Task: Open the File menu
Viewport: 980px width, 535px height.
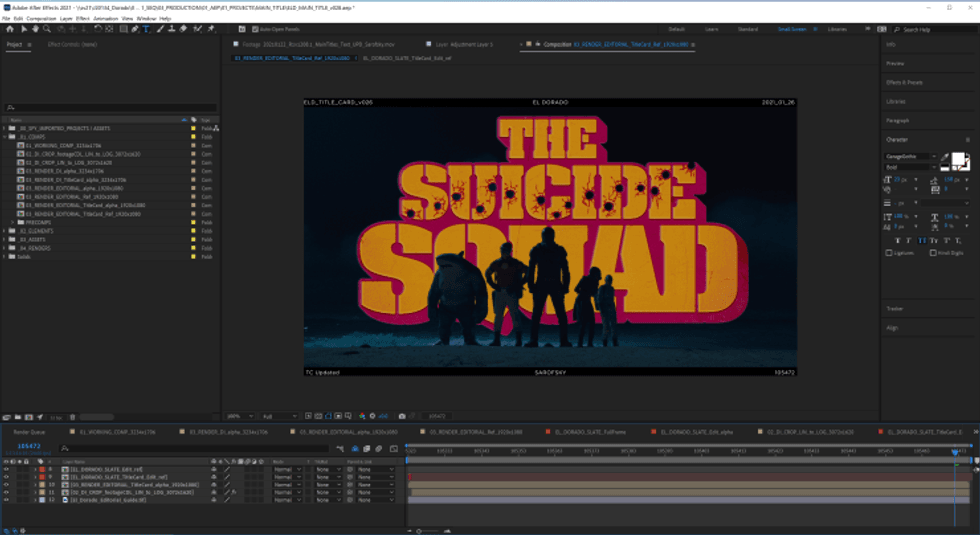Action: point(6,19)
